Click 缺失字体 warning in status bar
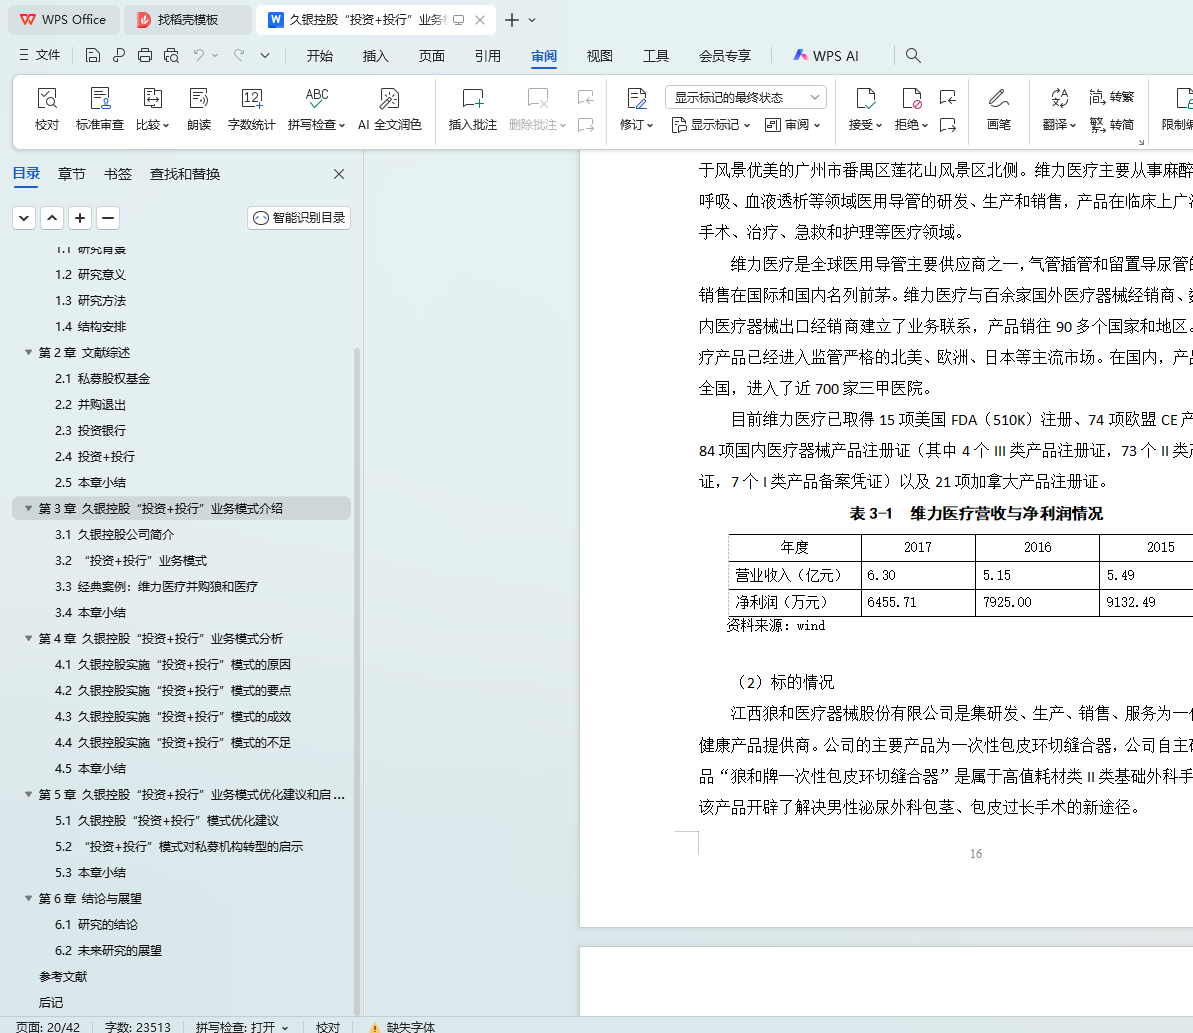Image resolution: width=1193 pixels, height=1033 pixels. pos(402,1027)
